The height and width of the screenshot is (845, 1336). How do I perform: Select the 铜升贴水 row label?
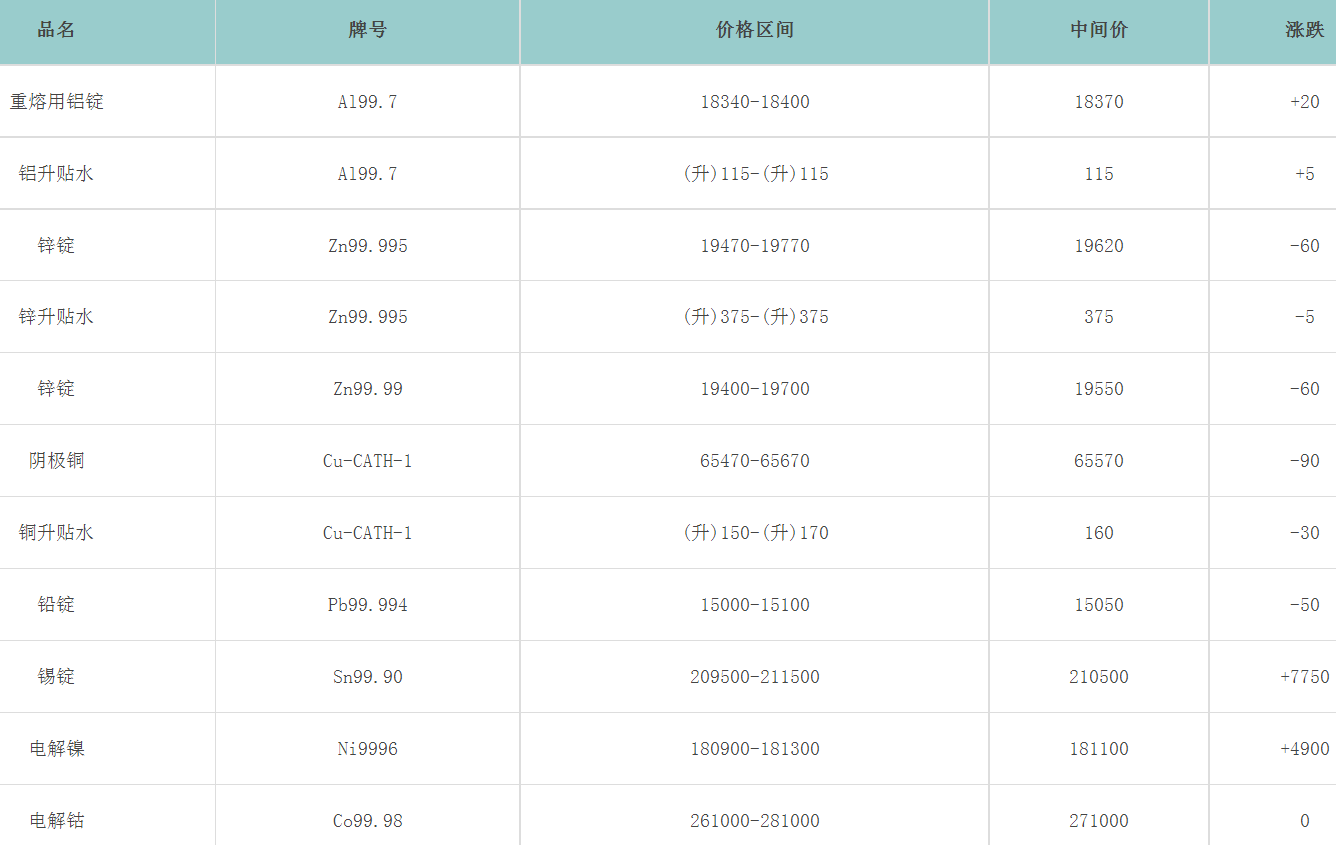coord(56,533)
